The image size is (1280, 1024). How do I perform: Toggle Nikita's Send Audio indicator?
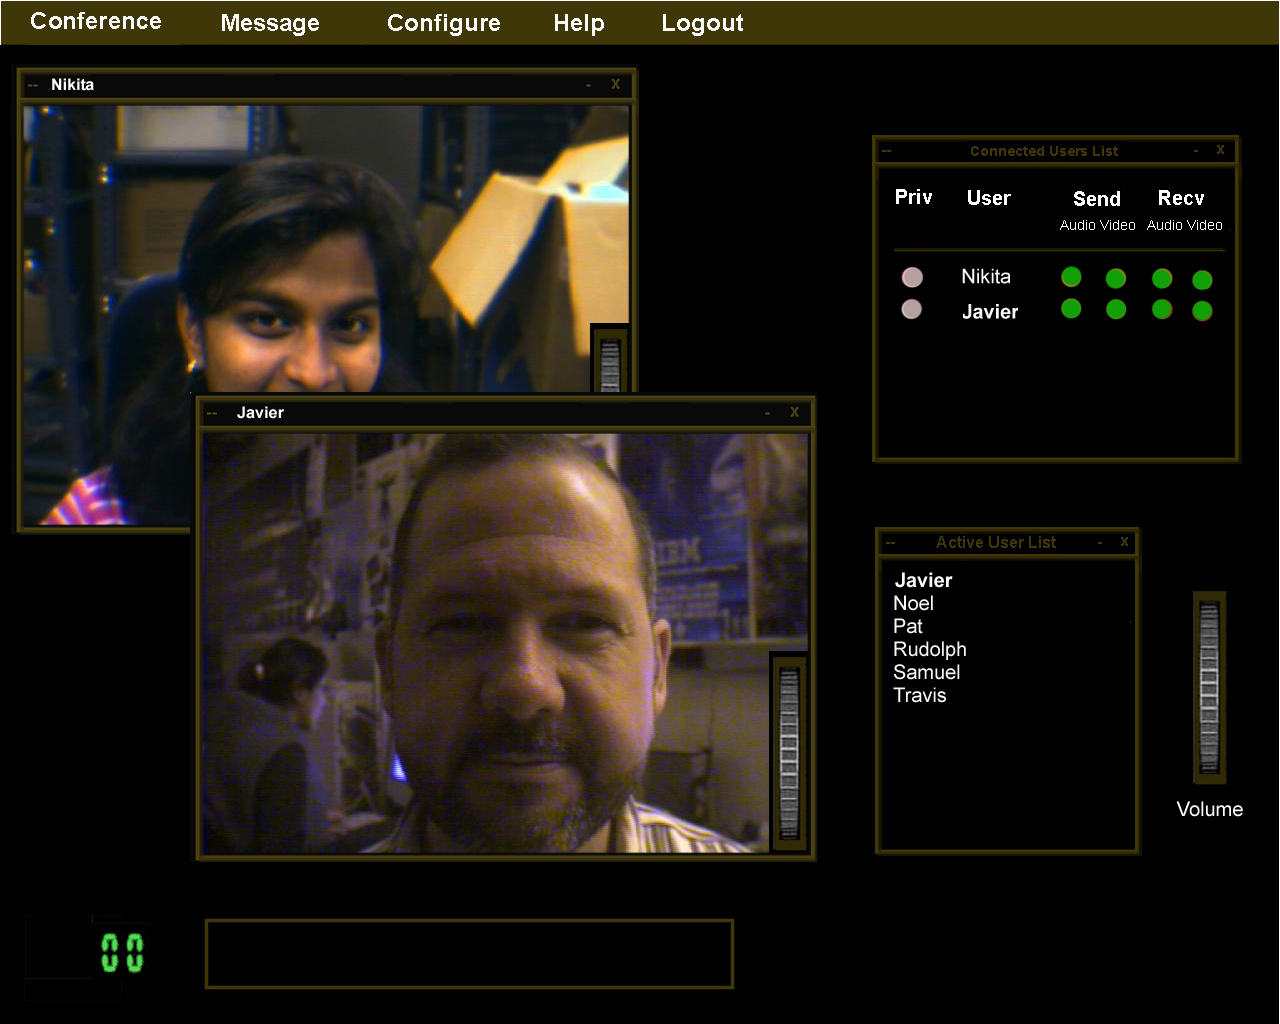(x=1071, y=277)
